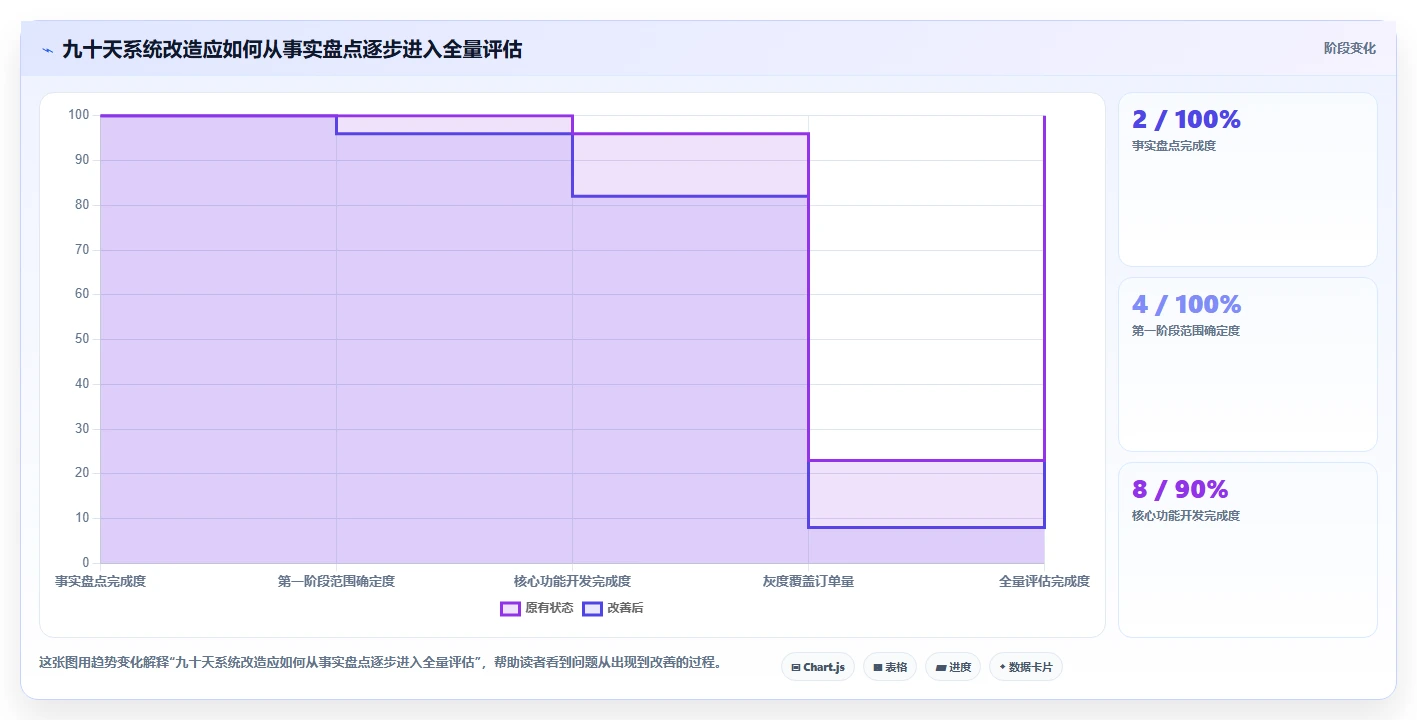The width and height of the screenshot is (1417, 720).
Task: Click the 阶段变化 label in header
Action: pos(1350,48)
